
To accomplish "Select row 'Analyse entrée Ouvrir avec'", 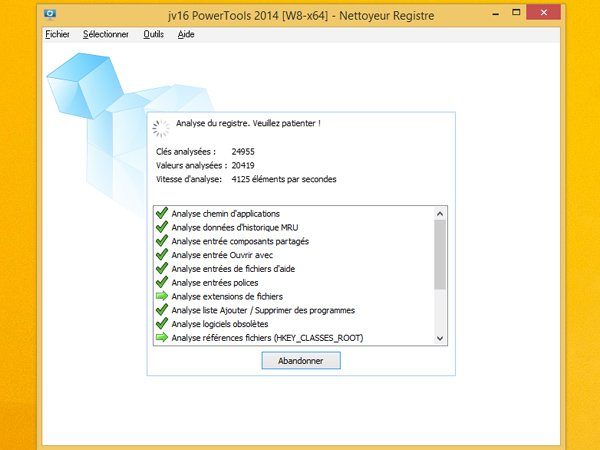I will coord(294,255).
